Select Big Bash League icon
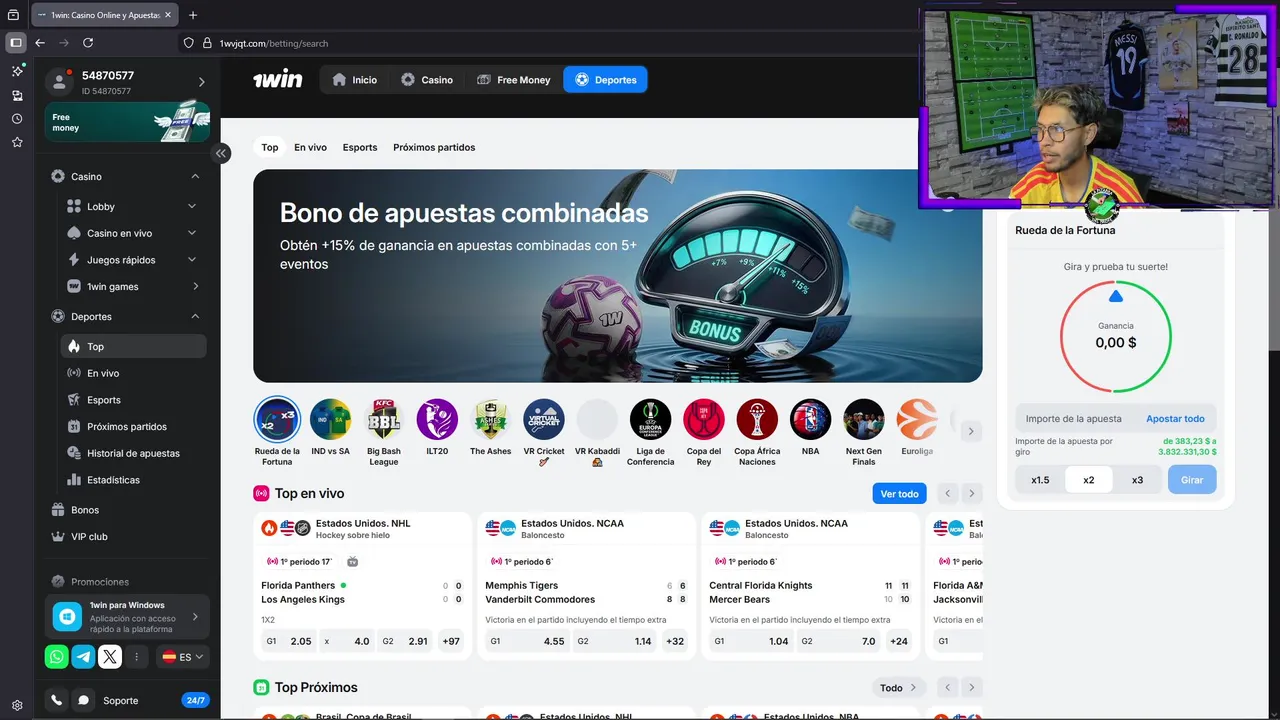This screenshot has width=1280, height=720. click(x=384, y=419)
